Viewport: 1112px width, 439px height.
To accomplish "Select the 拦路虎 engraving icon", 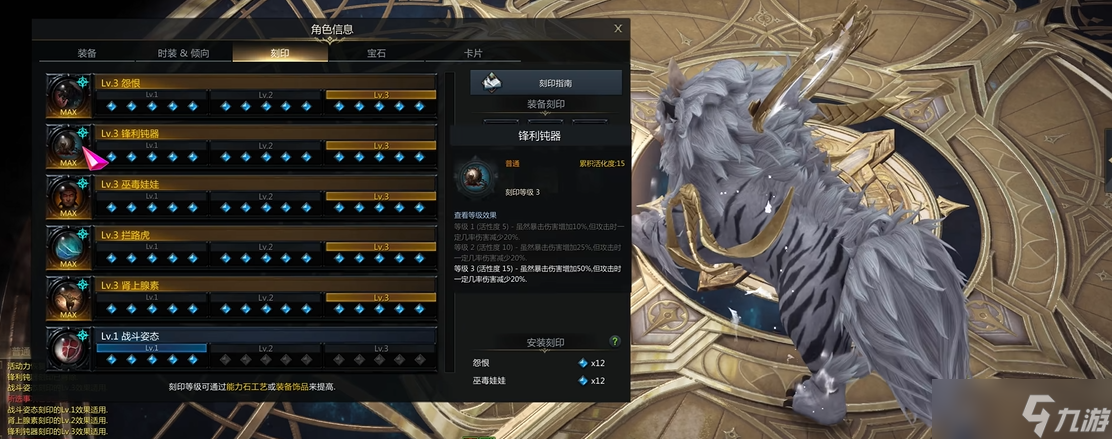I will click(x=68, y=248).
